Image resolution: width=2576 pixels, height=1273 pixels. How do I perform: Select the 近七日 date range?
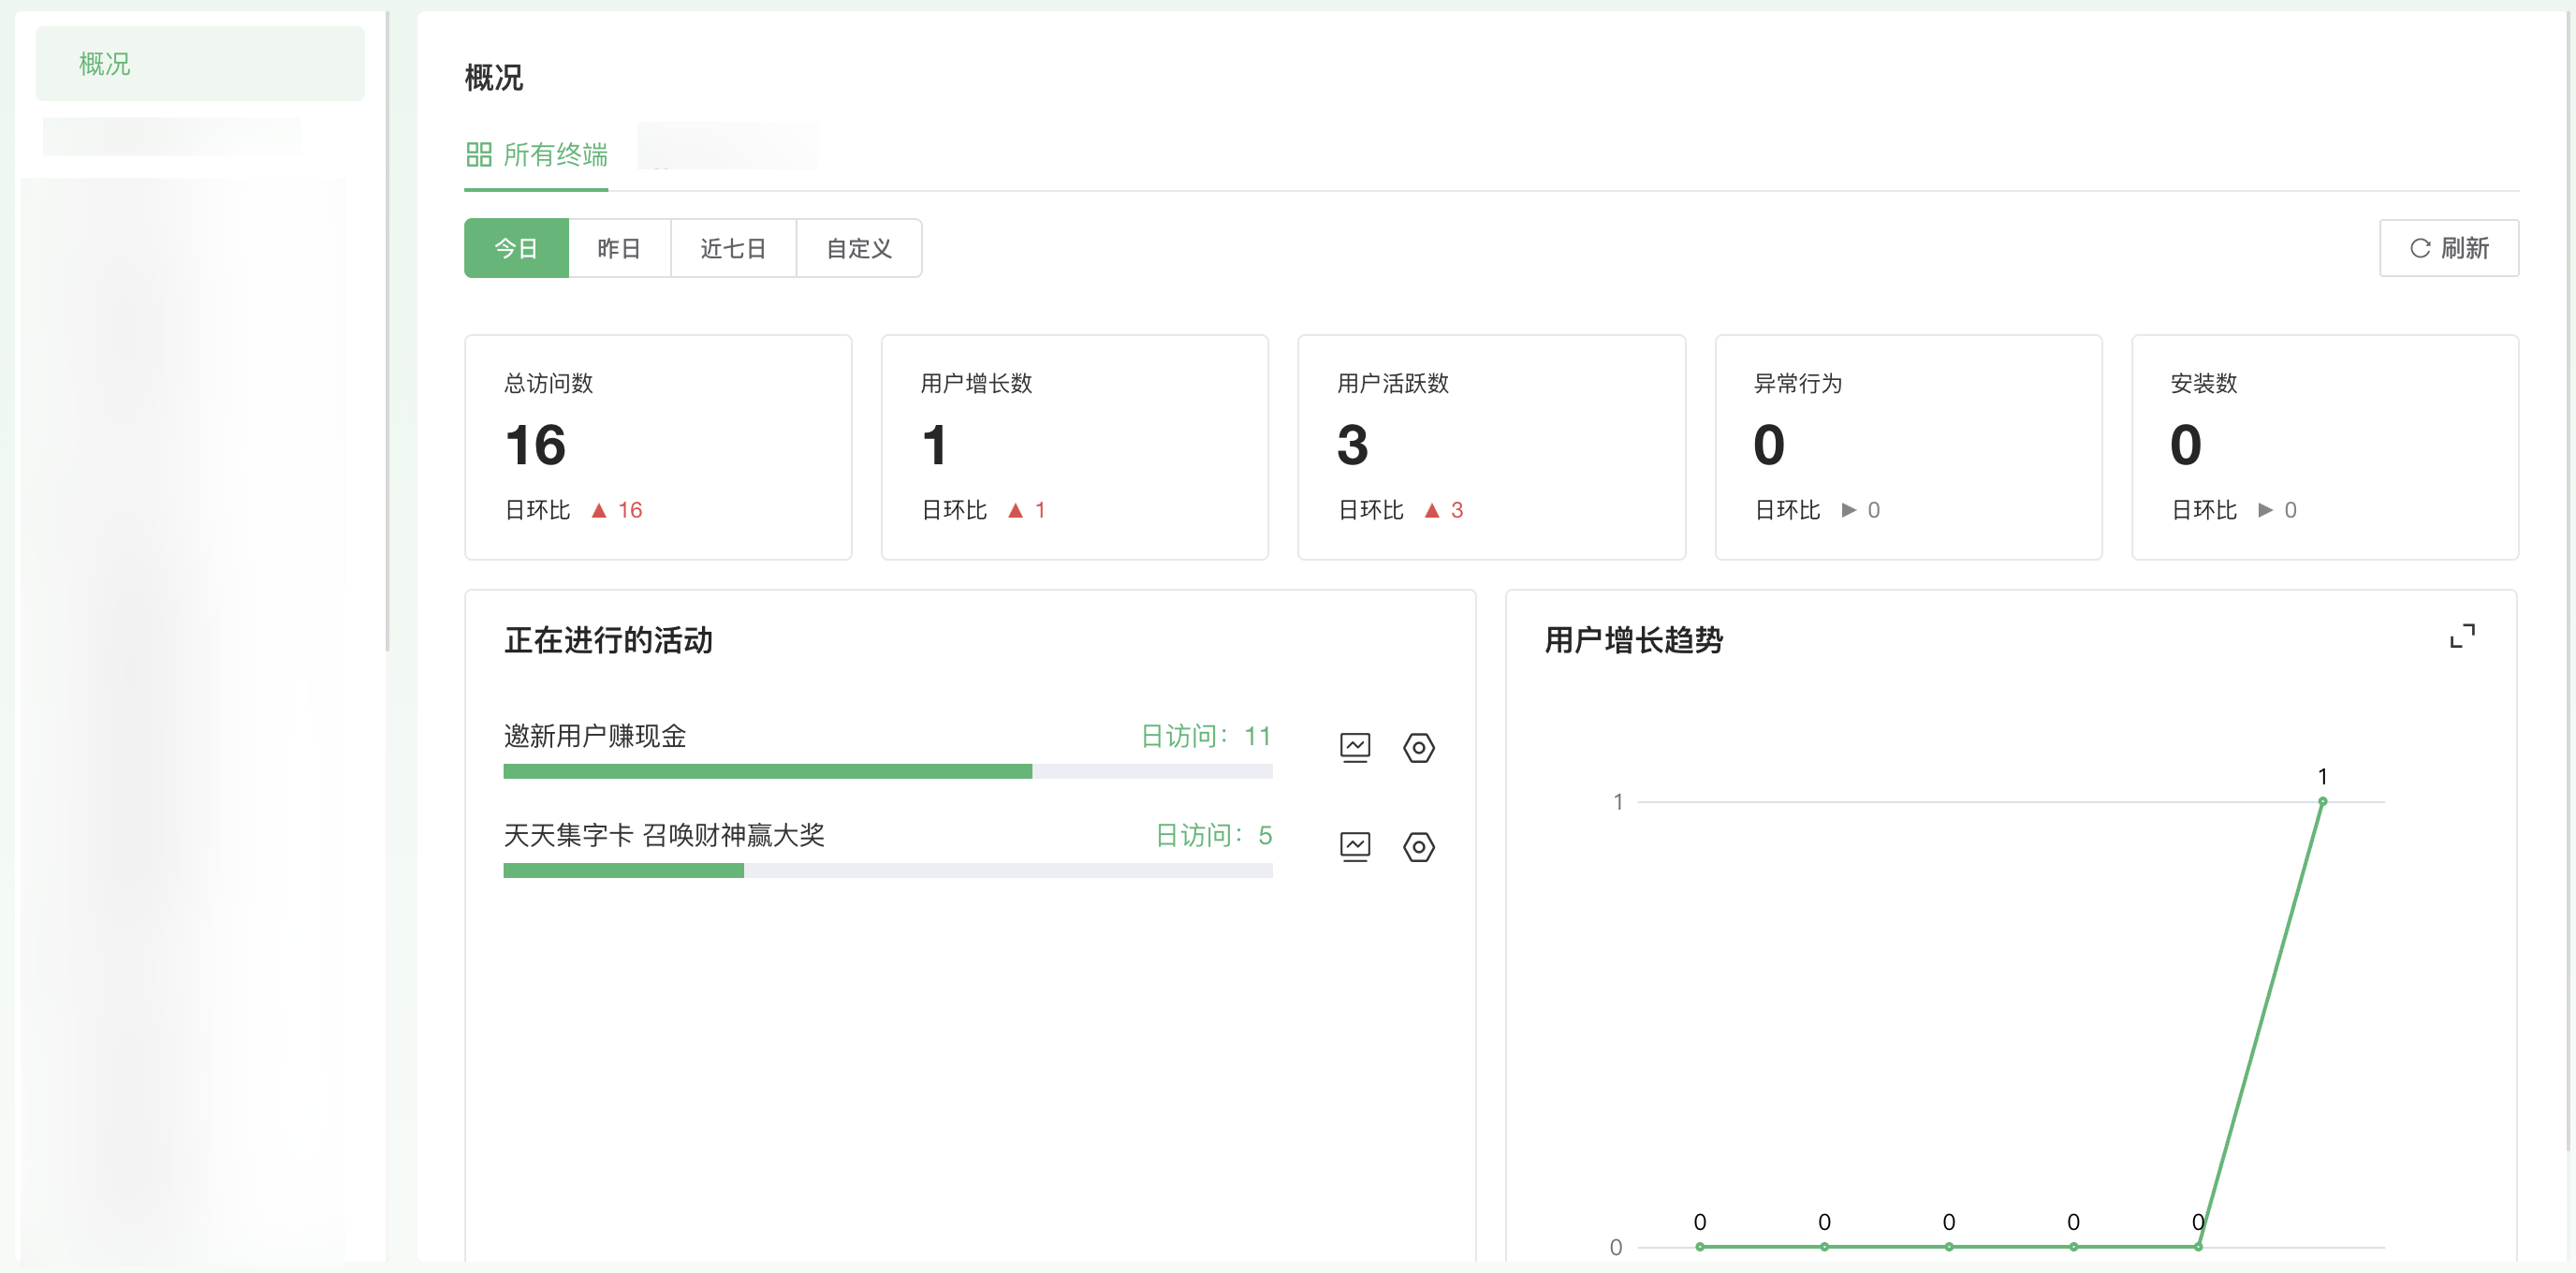click(x=733, y=248)
